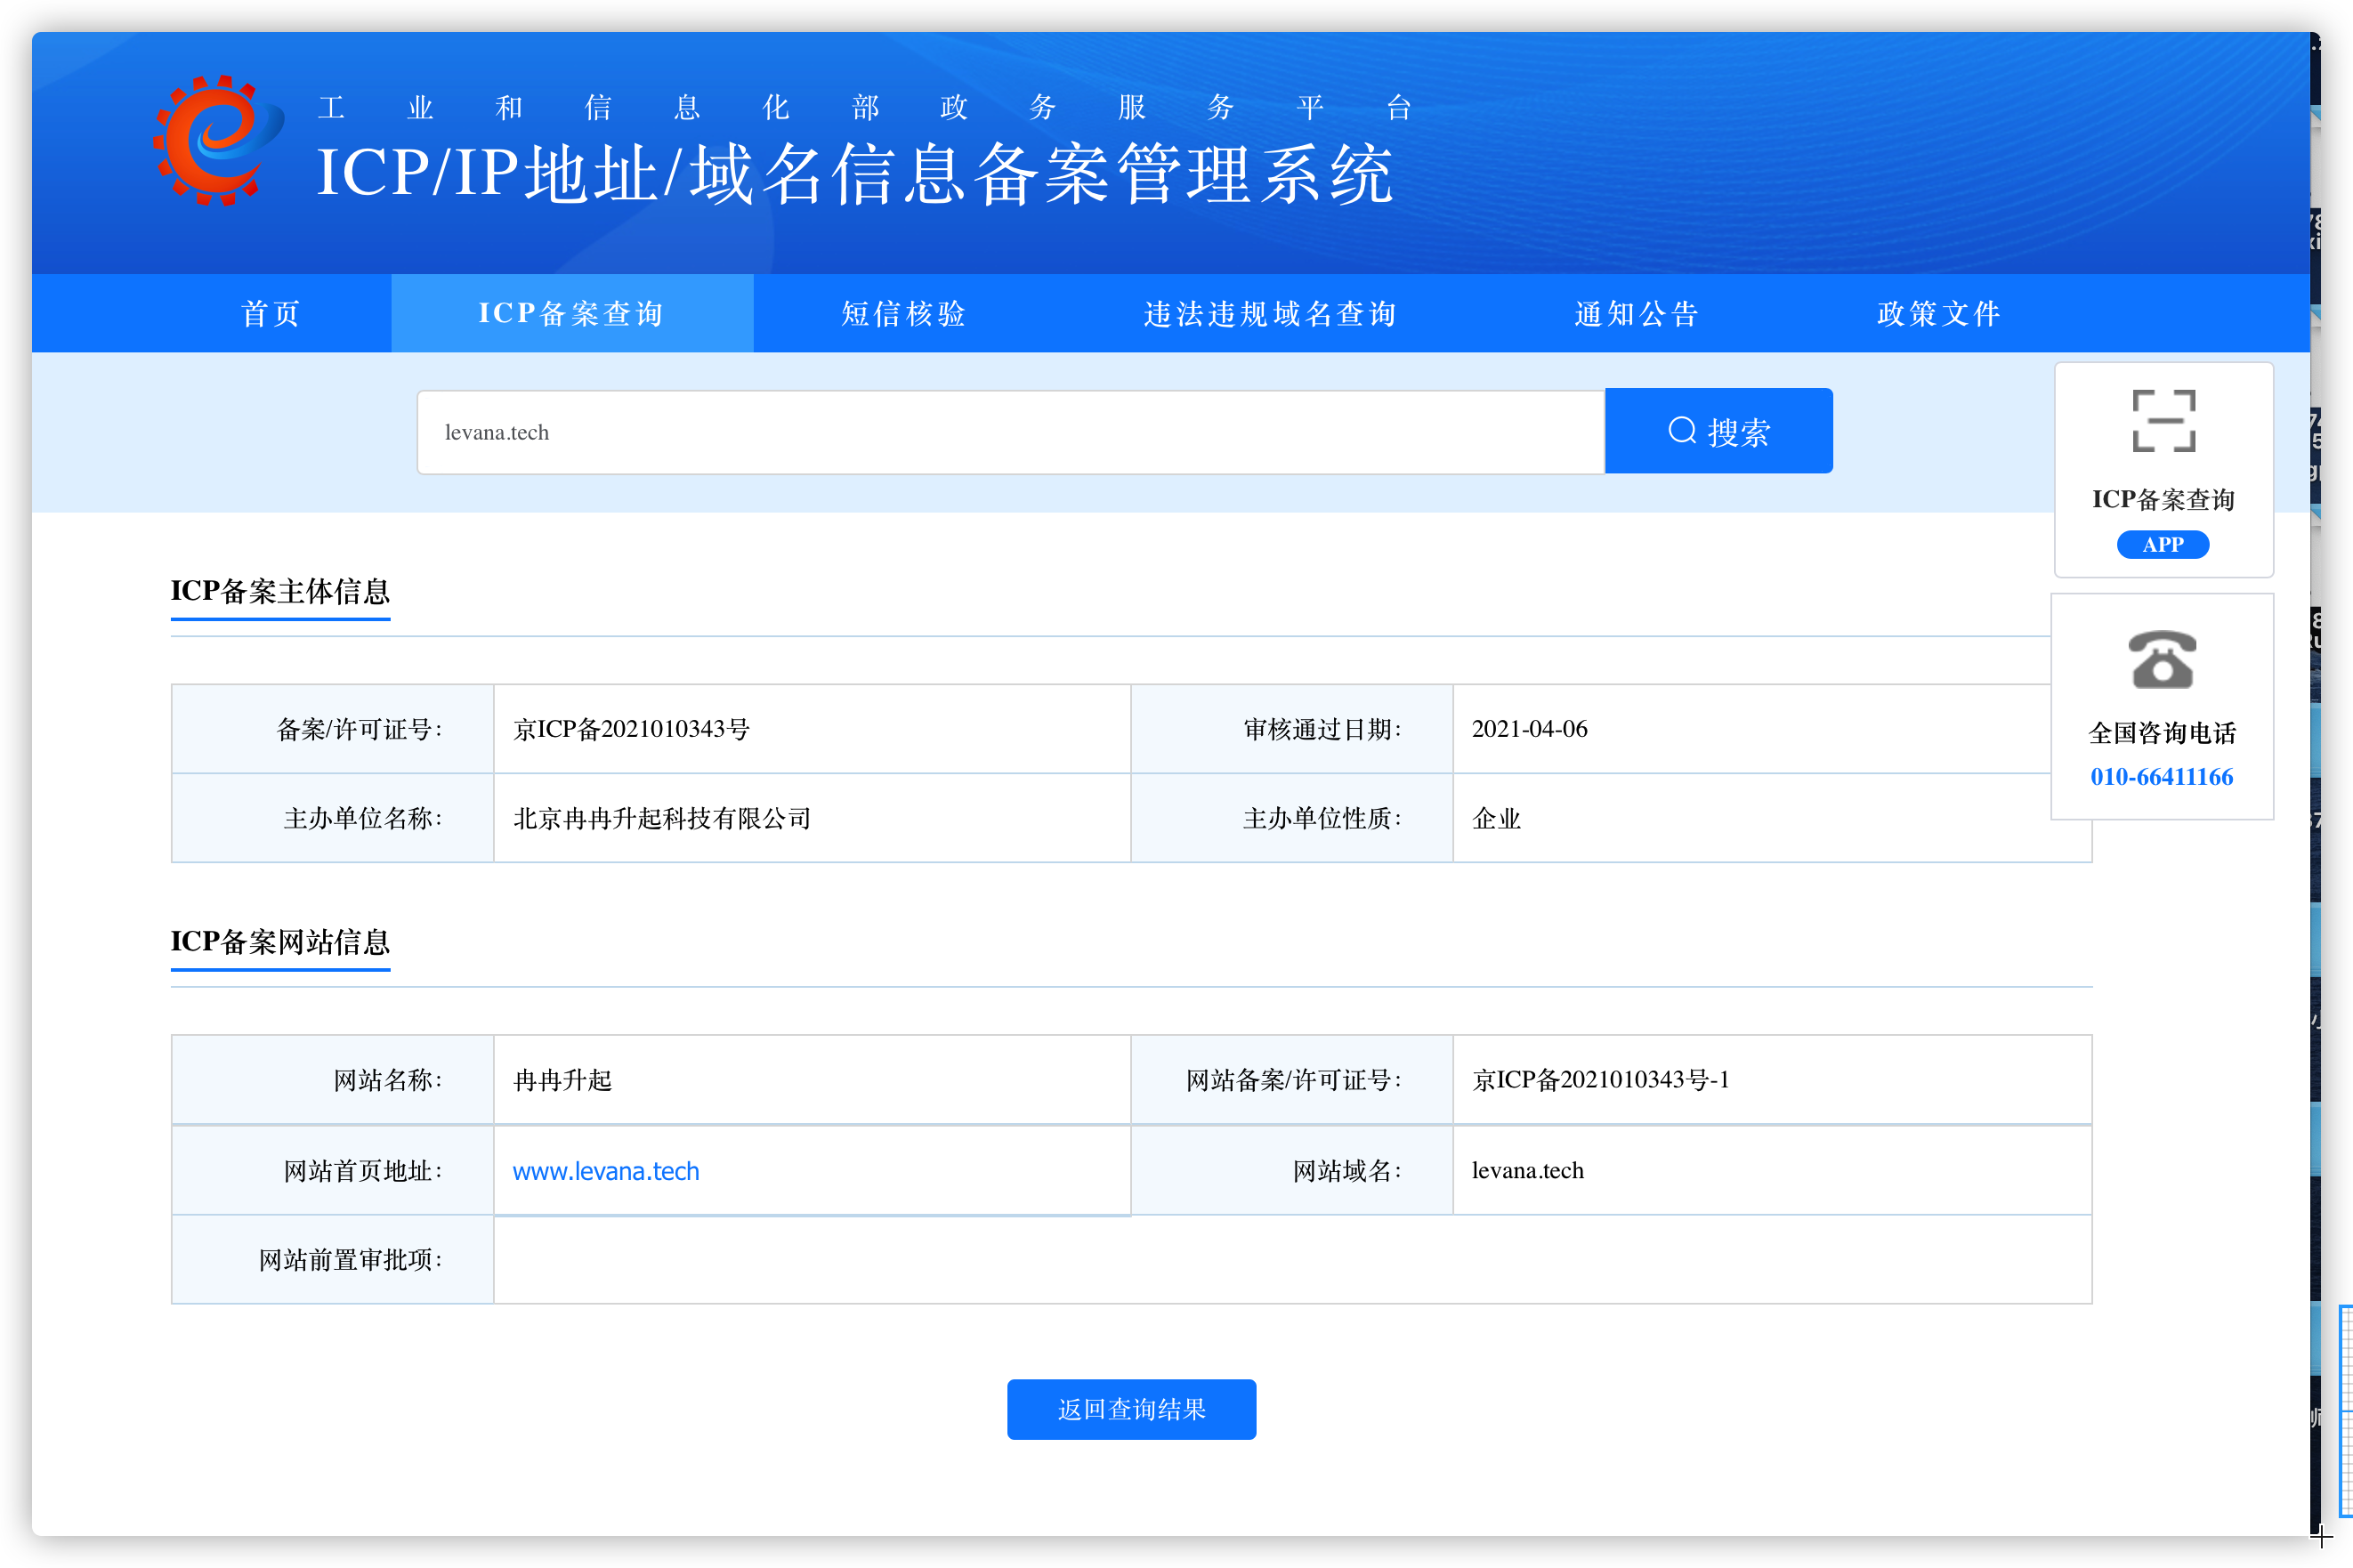Click the ICP备案查询 sidebar label

[2162, 499]
